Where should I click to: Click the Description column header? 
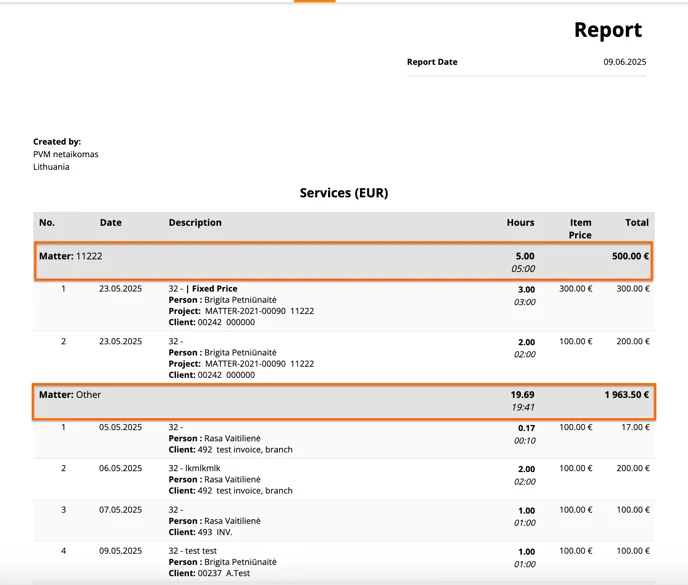[x=195, y=223]
